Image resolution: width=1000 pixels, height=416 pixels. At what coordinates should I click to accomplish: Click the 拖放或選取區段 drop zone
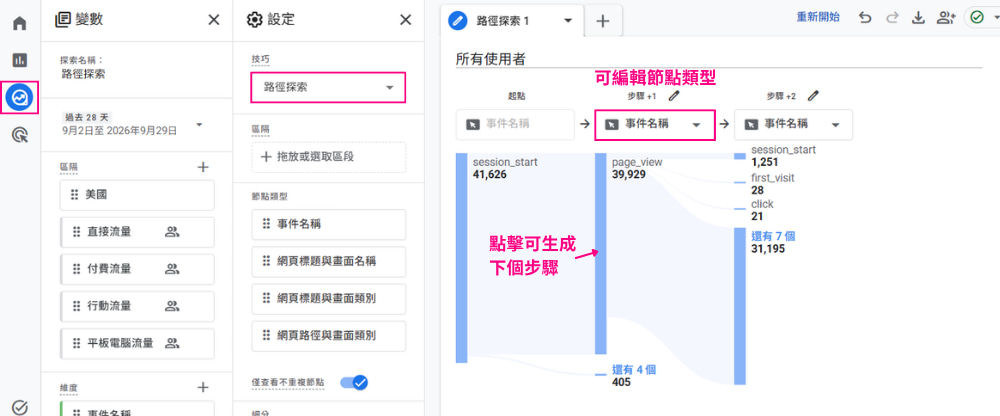[x=329, y=157]
